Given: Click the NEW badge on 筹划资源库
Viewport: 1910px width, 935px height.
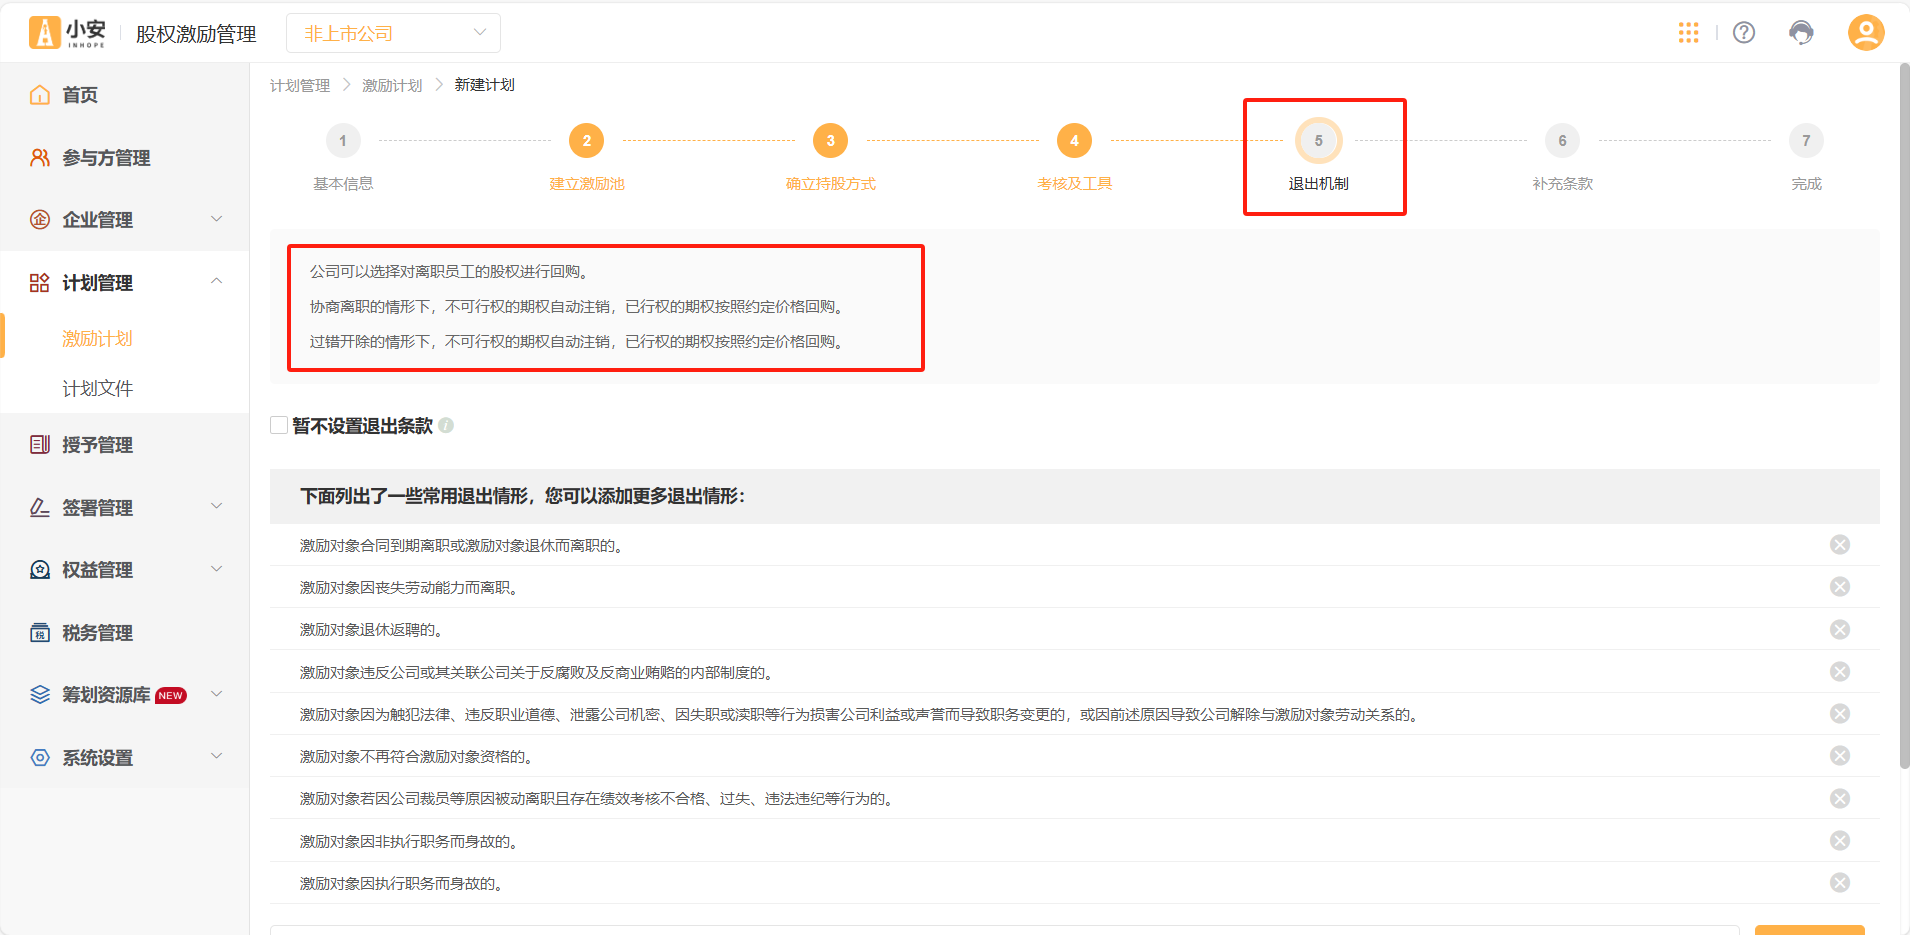Looking at the screenshot, I should click(x=171, y=696).
